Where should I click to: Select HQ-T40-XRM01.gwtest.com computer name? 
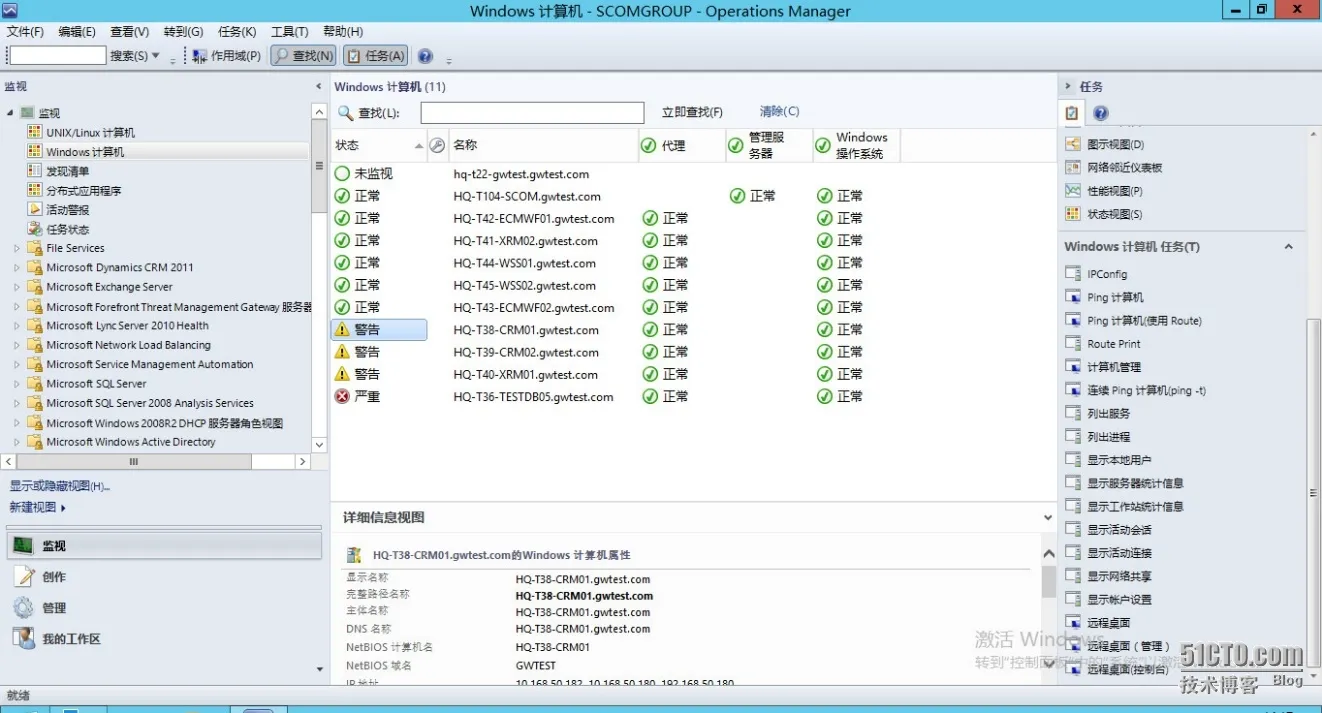(525, 375)
